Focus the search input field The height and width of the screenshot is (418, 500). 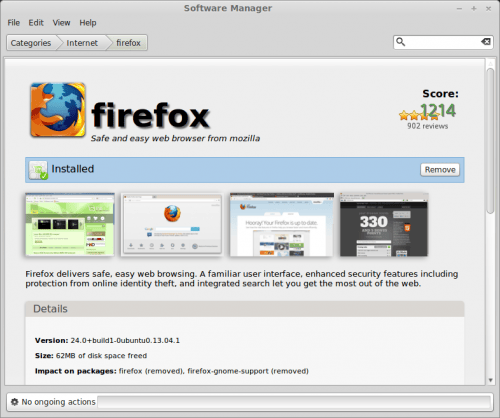(x=443, y=42)
